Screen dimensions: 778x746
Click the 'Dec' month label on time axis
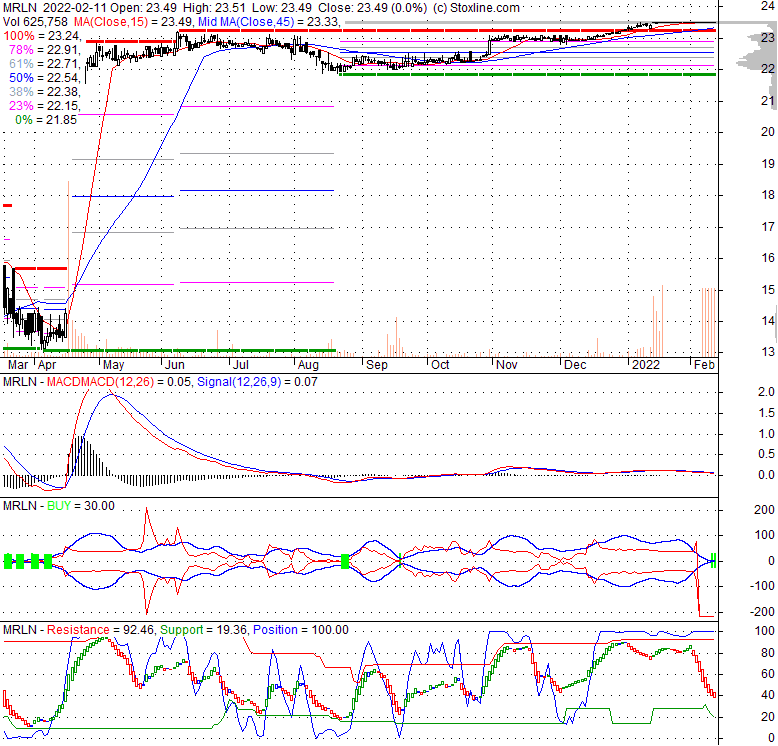tap(575, 365)
